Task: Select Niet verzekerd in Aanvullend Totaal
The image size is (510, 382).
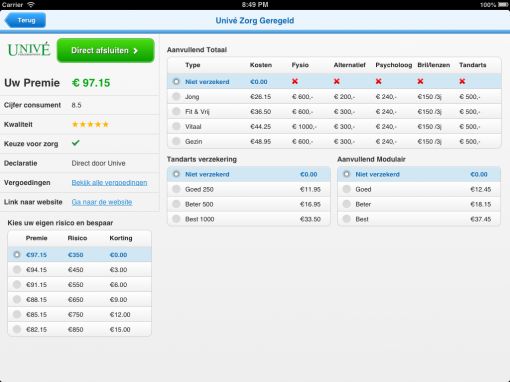Action: [x=334, y=81]
